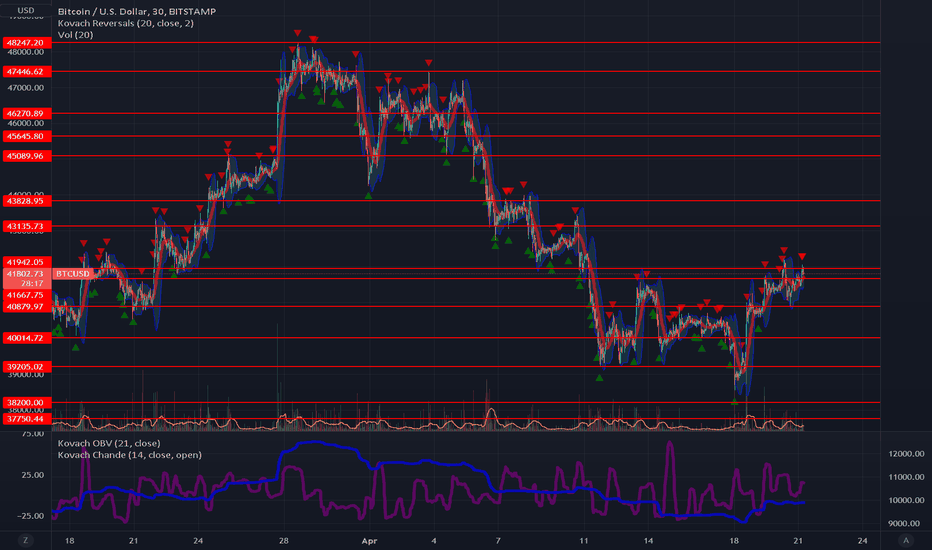
Task: Click the A auto-scale button
Action: [906, 540]
